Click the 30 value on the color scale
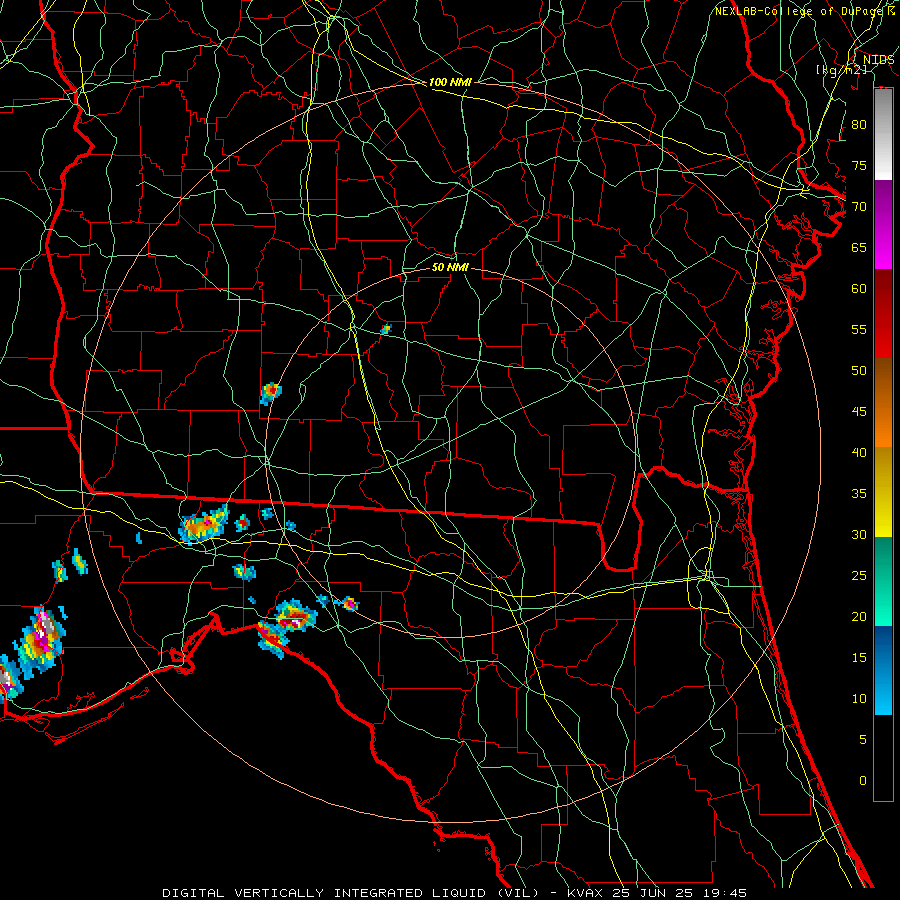 859,534
